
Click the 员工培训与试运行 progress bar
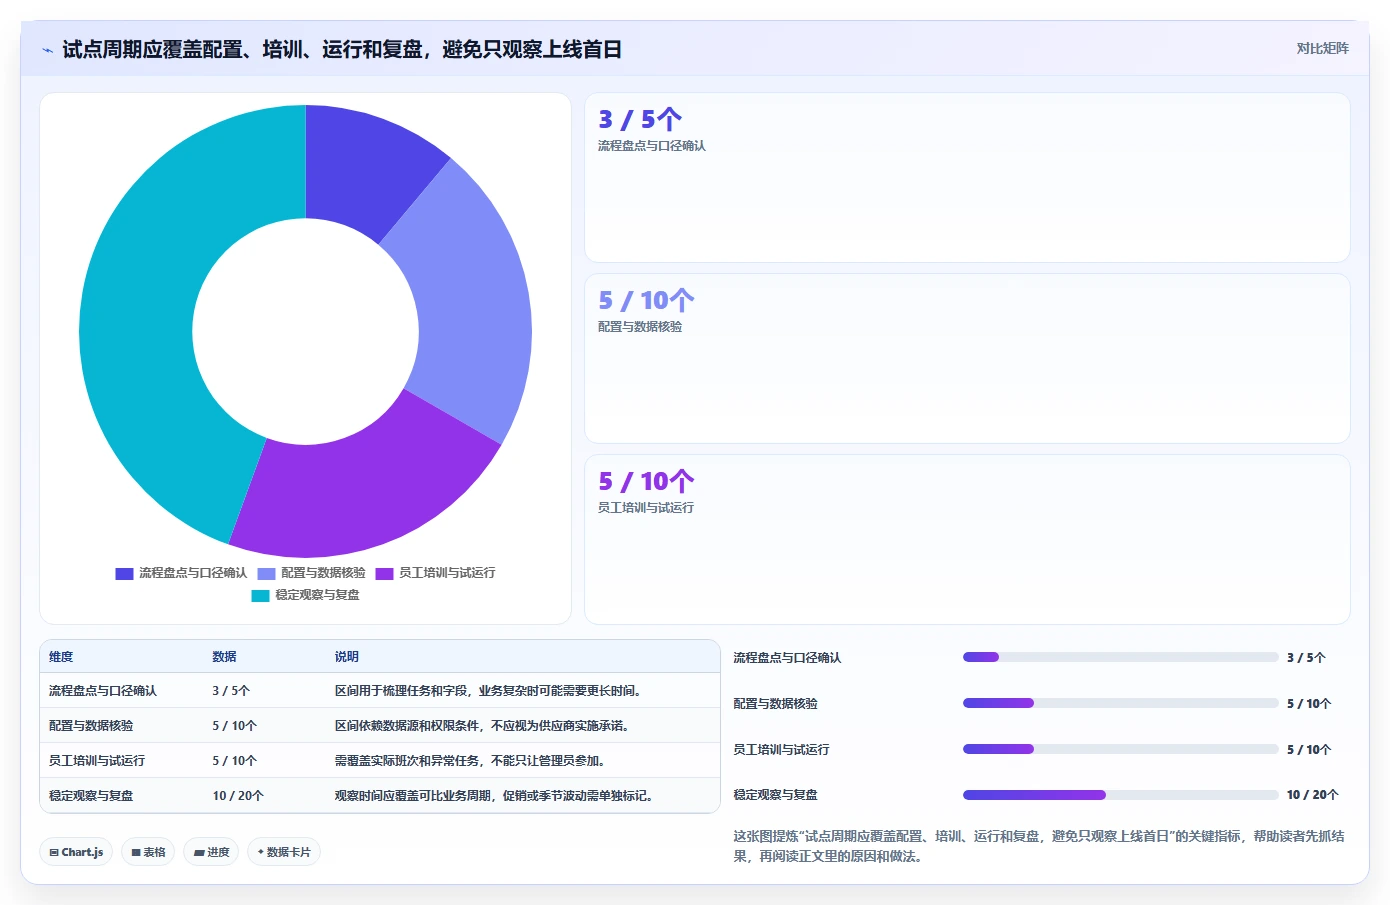tap(1120, 749)
